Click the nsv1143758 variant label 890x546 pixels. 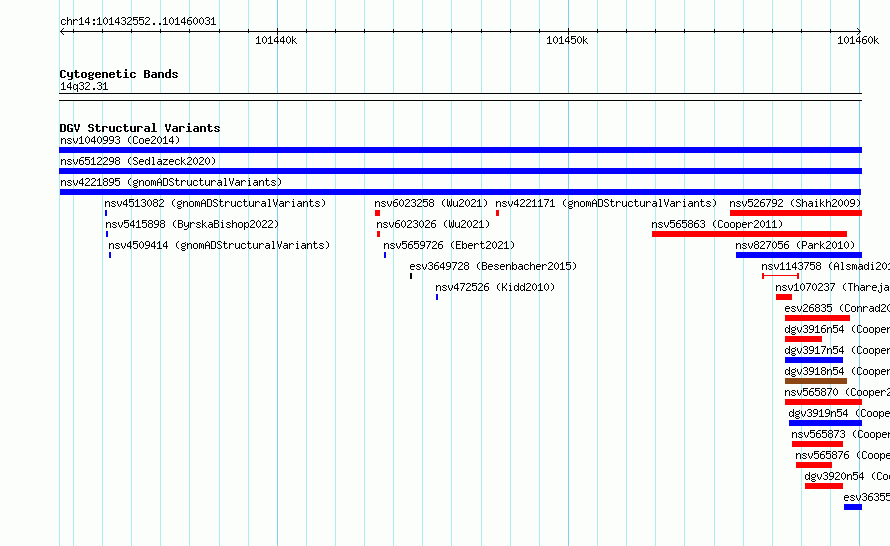click(x=825, y=266)
